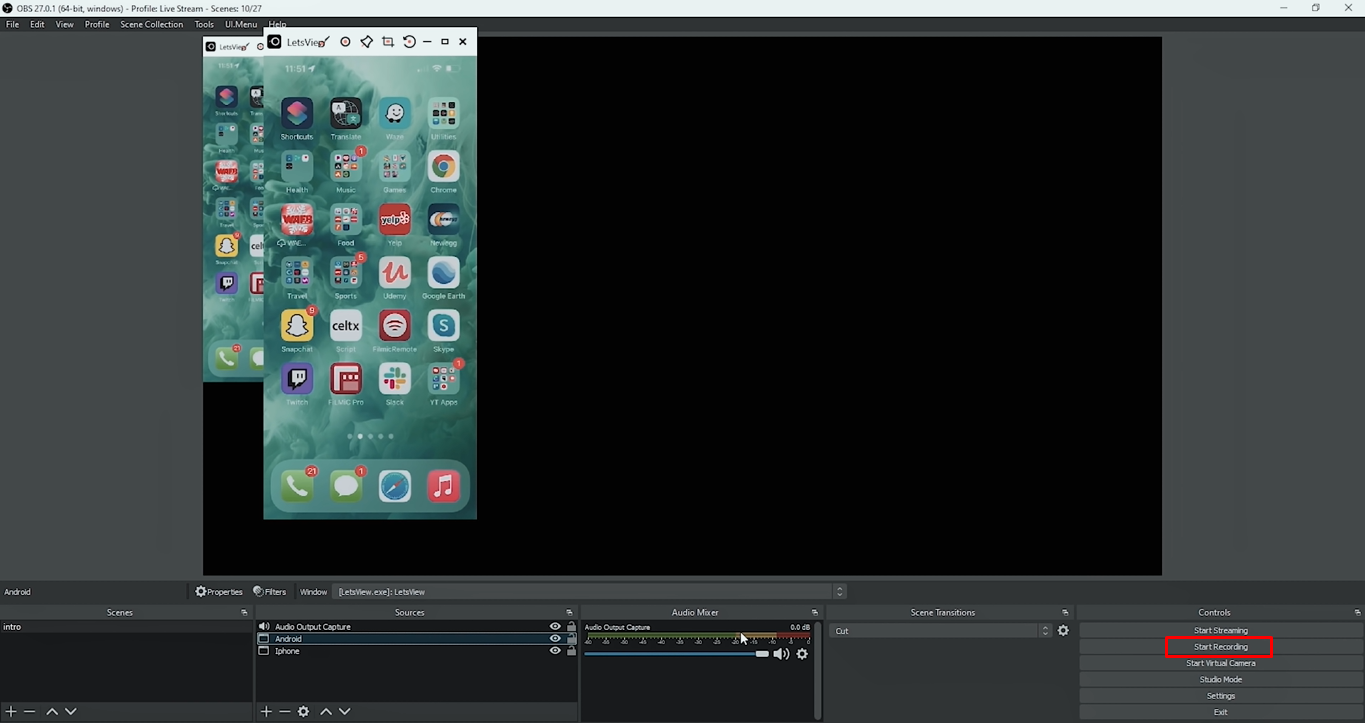Open the Tools menu

tap(204, 24)
